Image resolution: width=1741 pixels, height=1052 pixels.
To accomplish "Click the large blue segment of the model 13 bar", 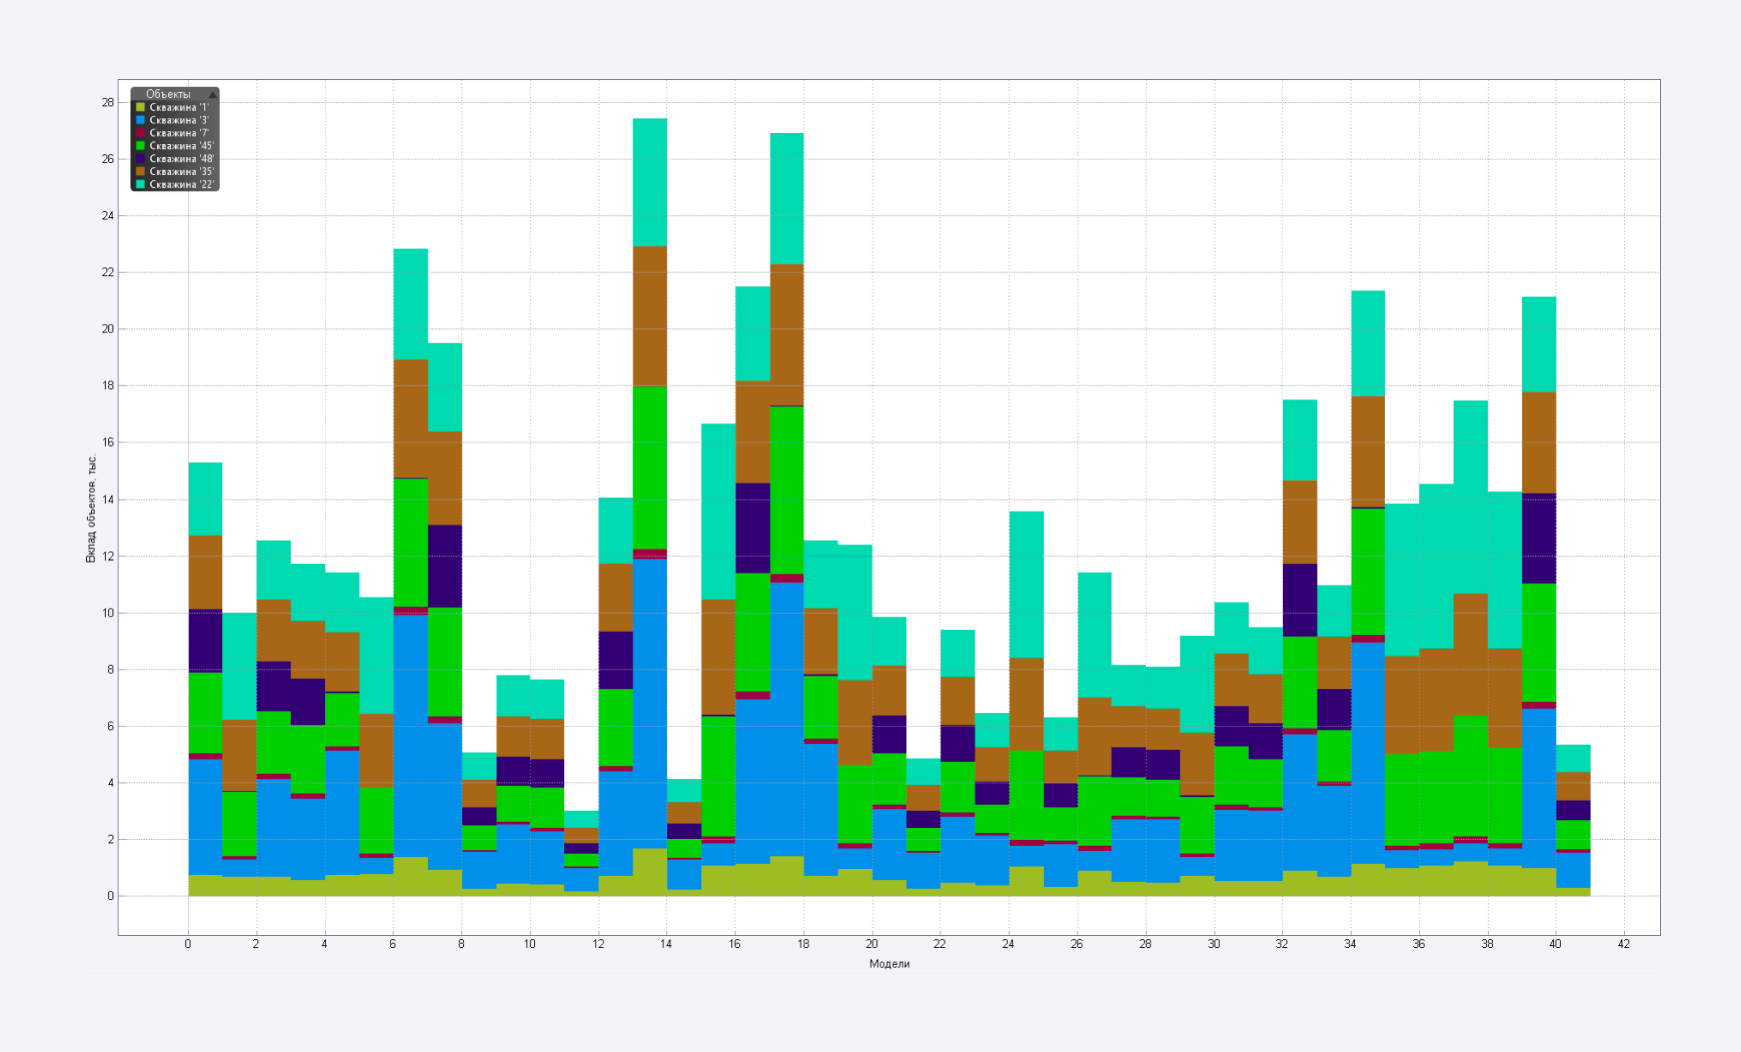I will coord(650,704).
